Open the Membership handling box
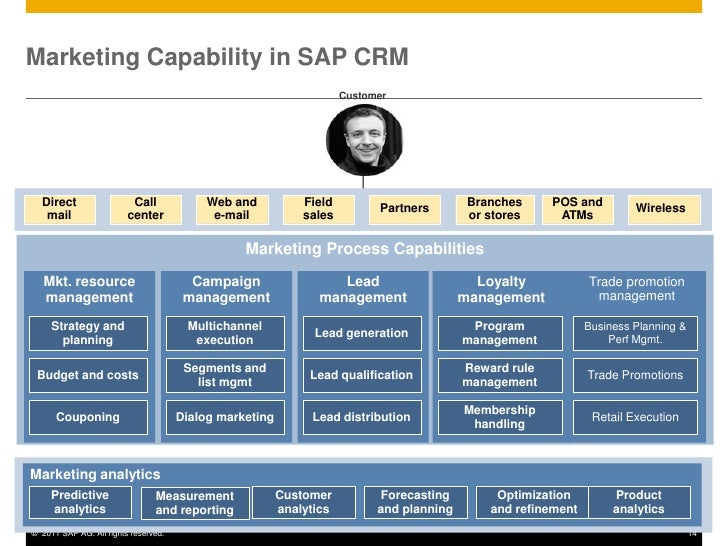 (x=500, y=417)
